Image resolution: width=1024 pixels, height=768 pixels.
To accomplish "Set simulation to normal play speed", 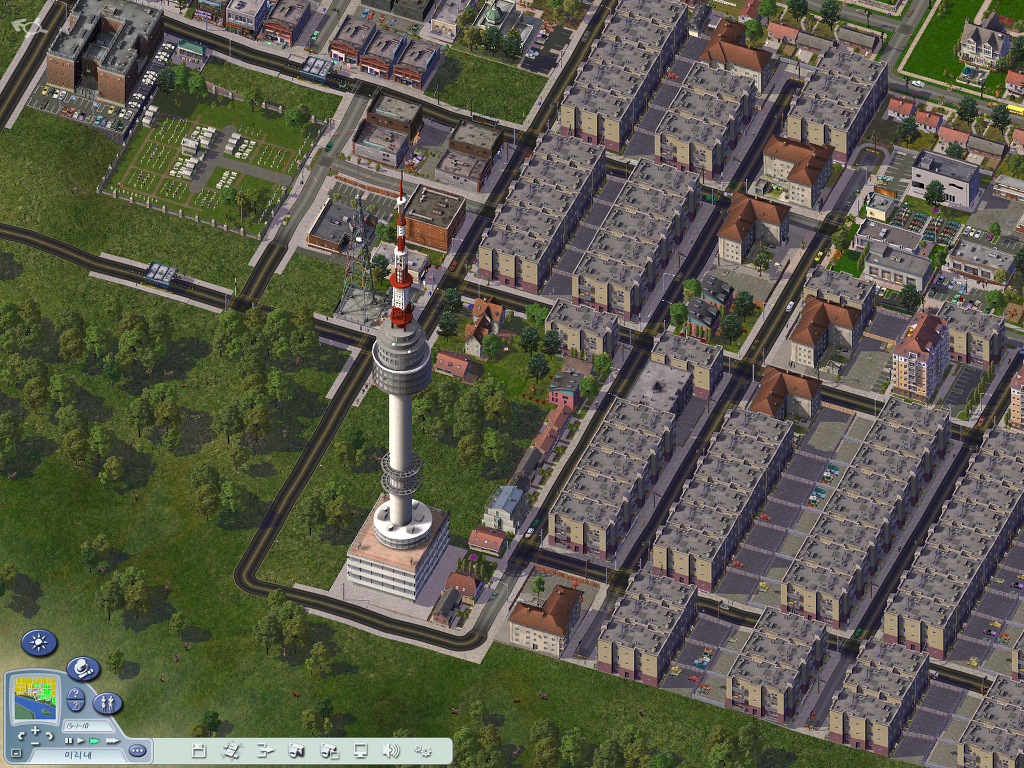I will click(81, 741).
